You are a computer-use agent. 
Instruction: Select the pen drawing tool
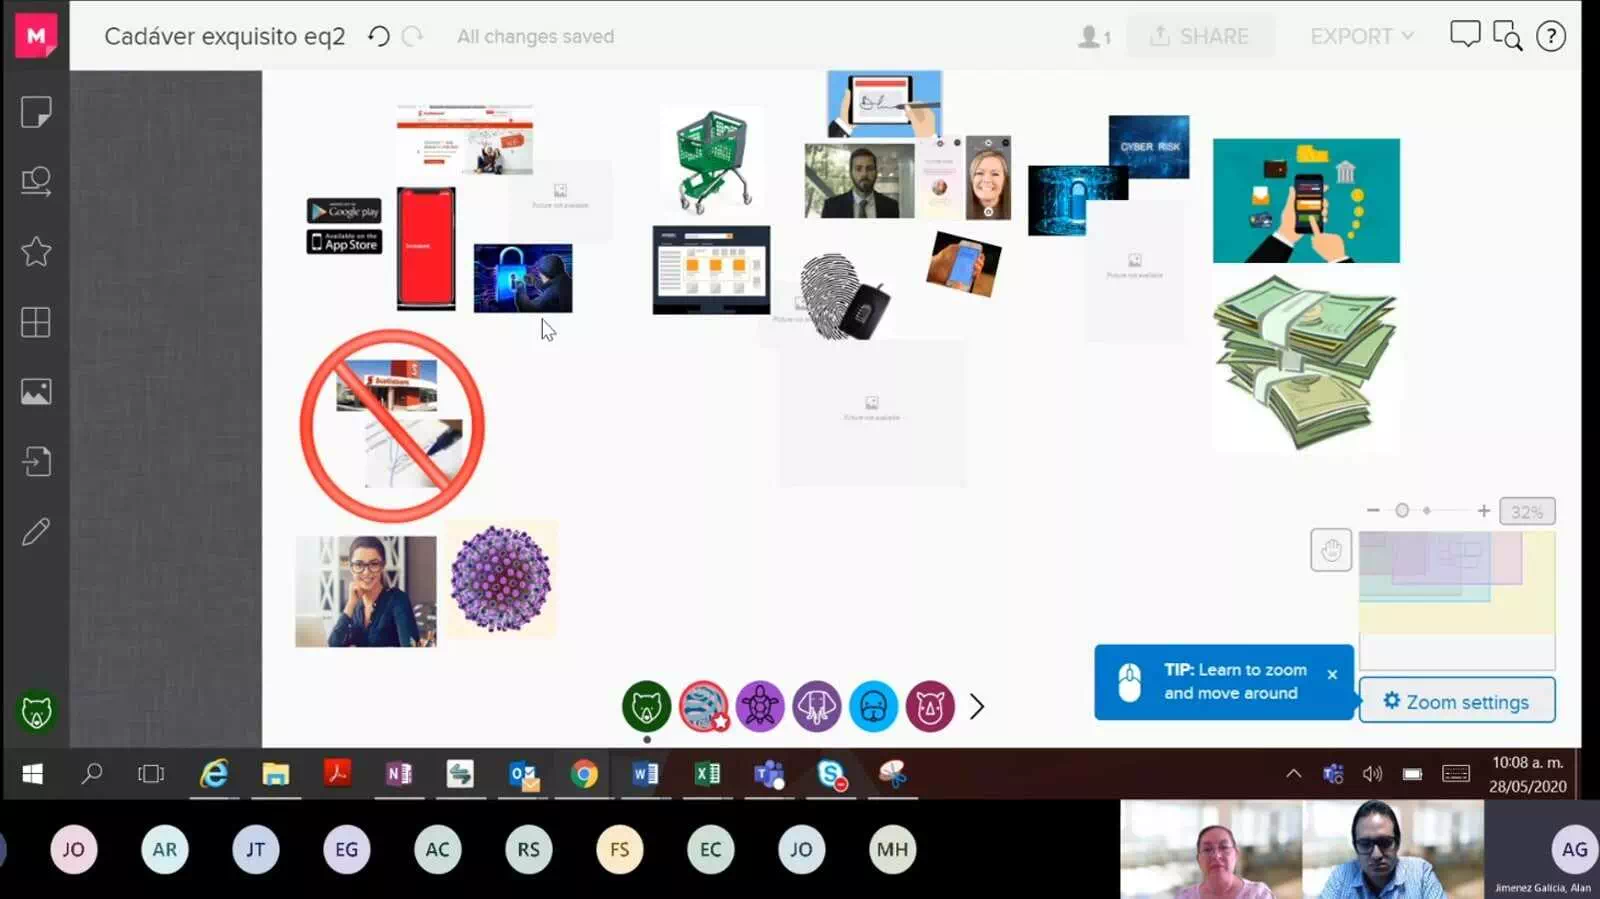(x=36, y=532)
